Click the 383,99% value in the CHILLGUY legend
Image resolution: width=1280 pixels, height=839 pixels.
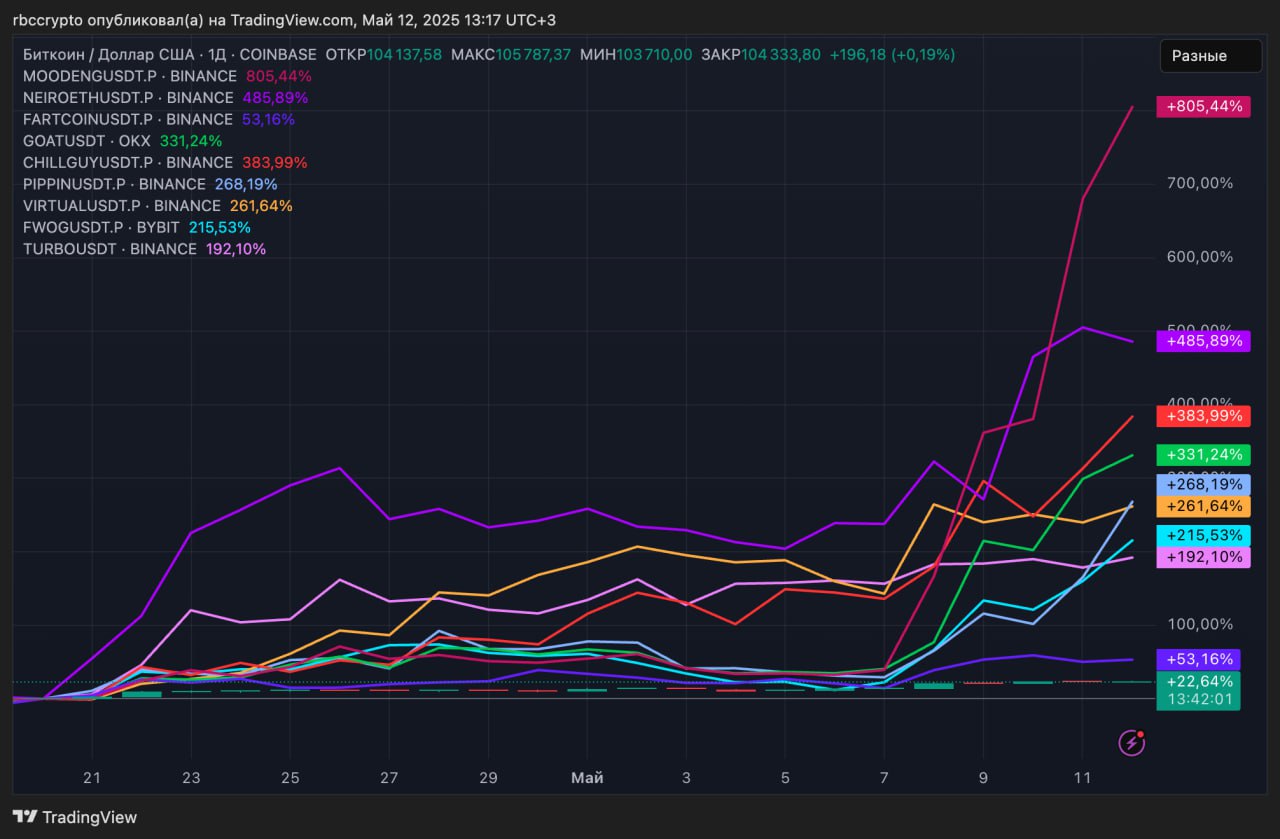coord(274,162)
